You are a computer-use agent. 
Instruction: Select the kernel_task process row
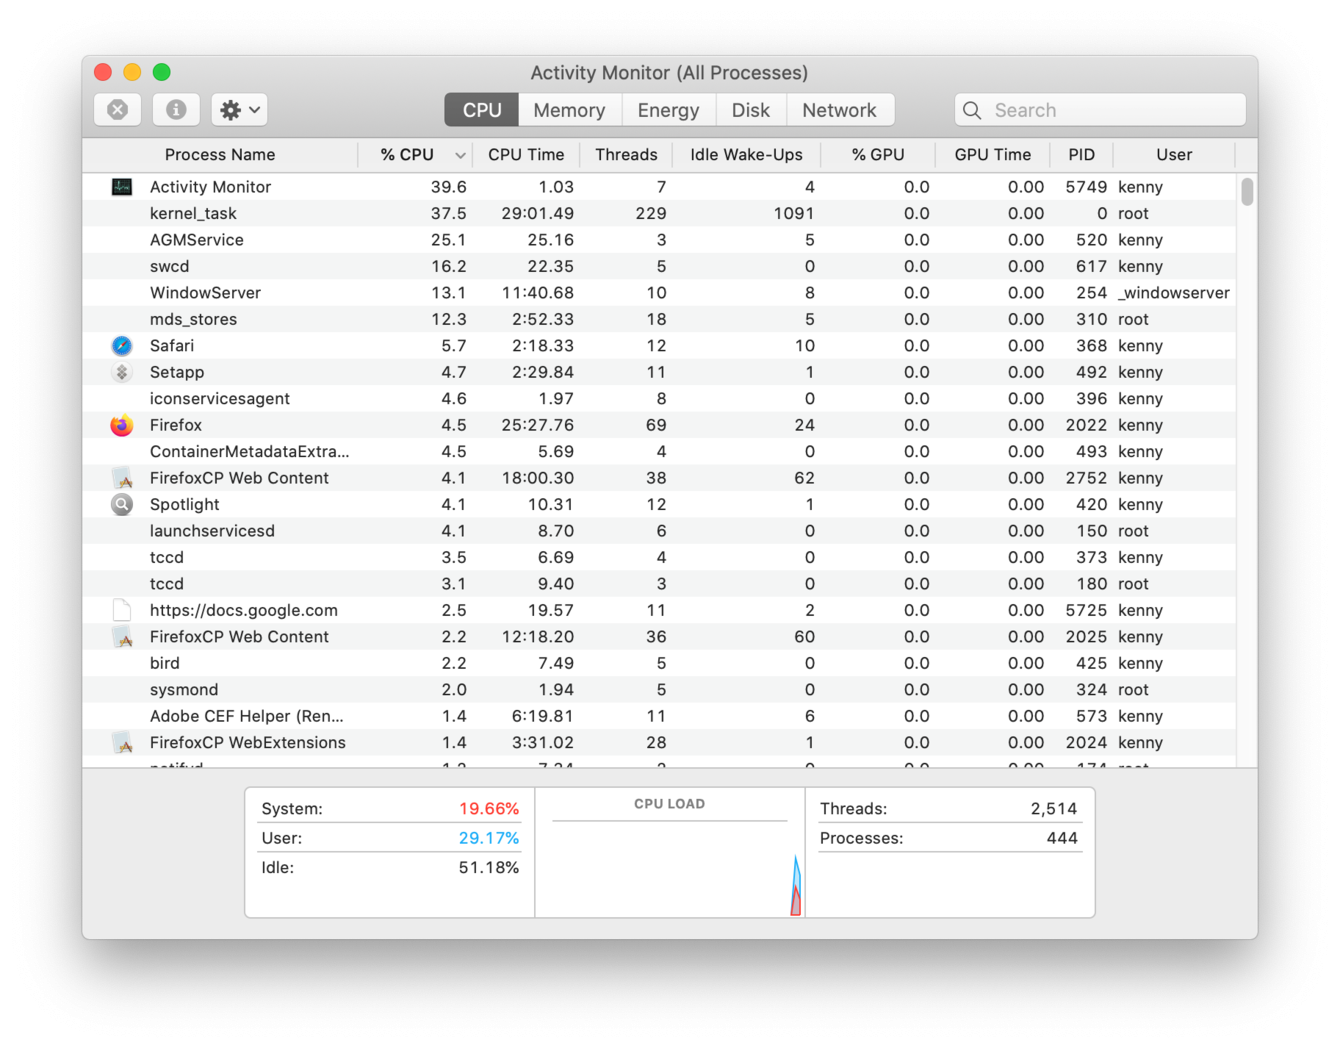(660, 213)
